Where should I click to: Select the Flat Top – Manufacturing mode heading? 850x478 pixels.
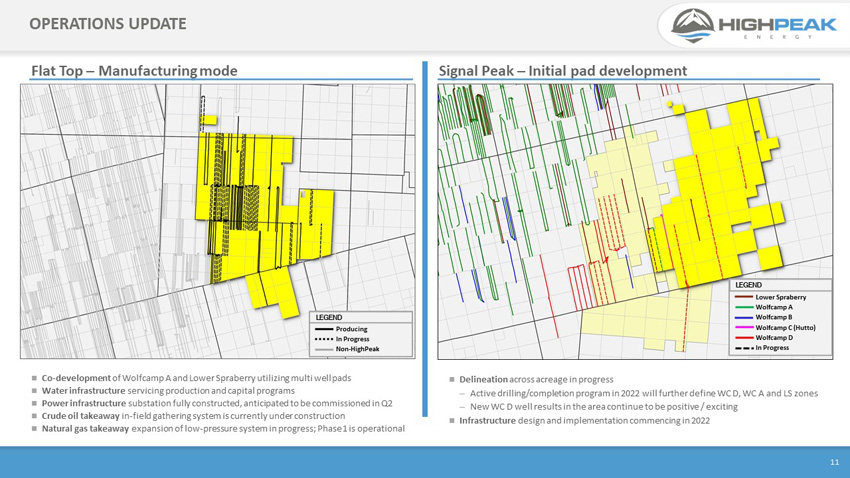click(134, 71)
